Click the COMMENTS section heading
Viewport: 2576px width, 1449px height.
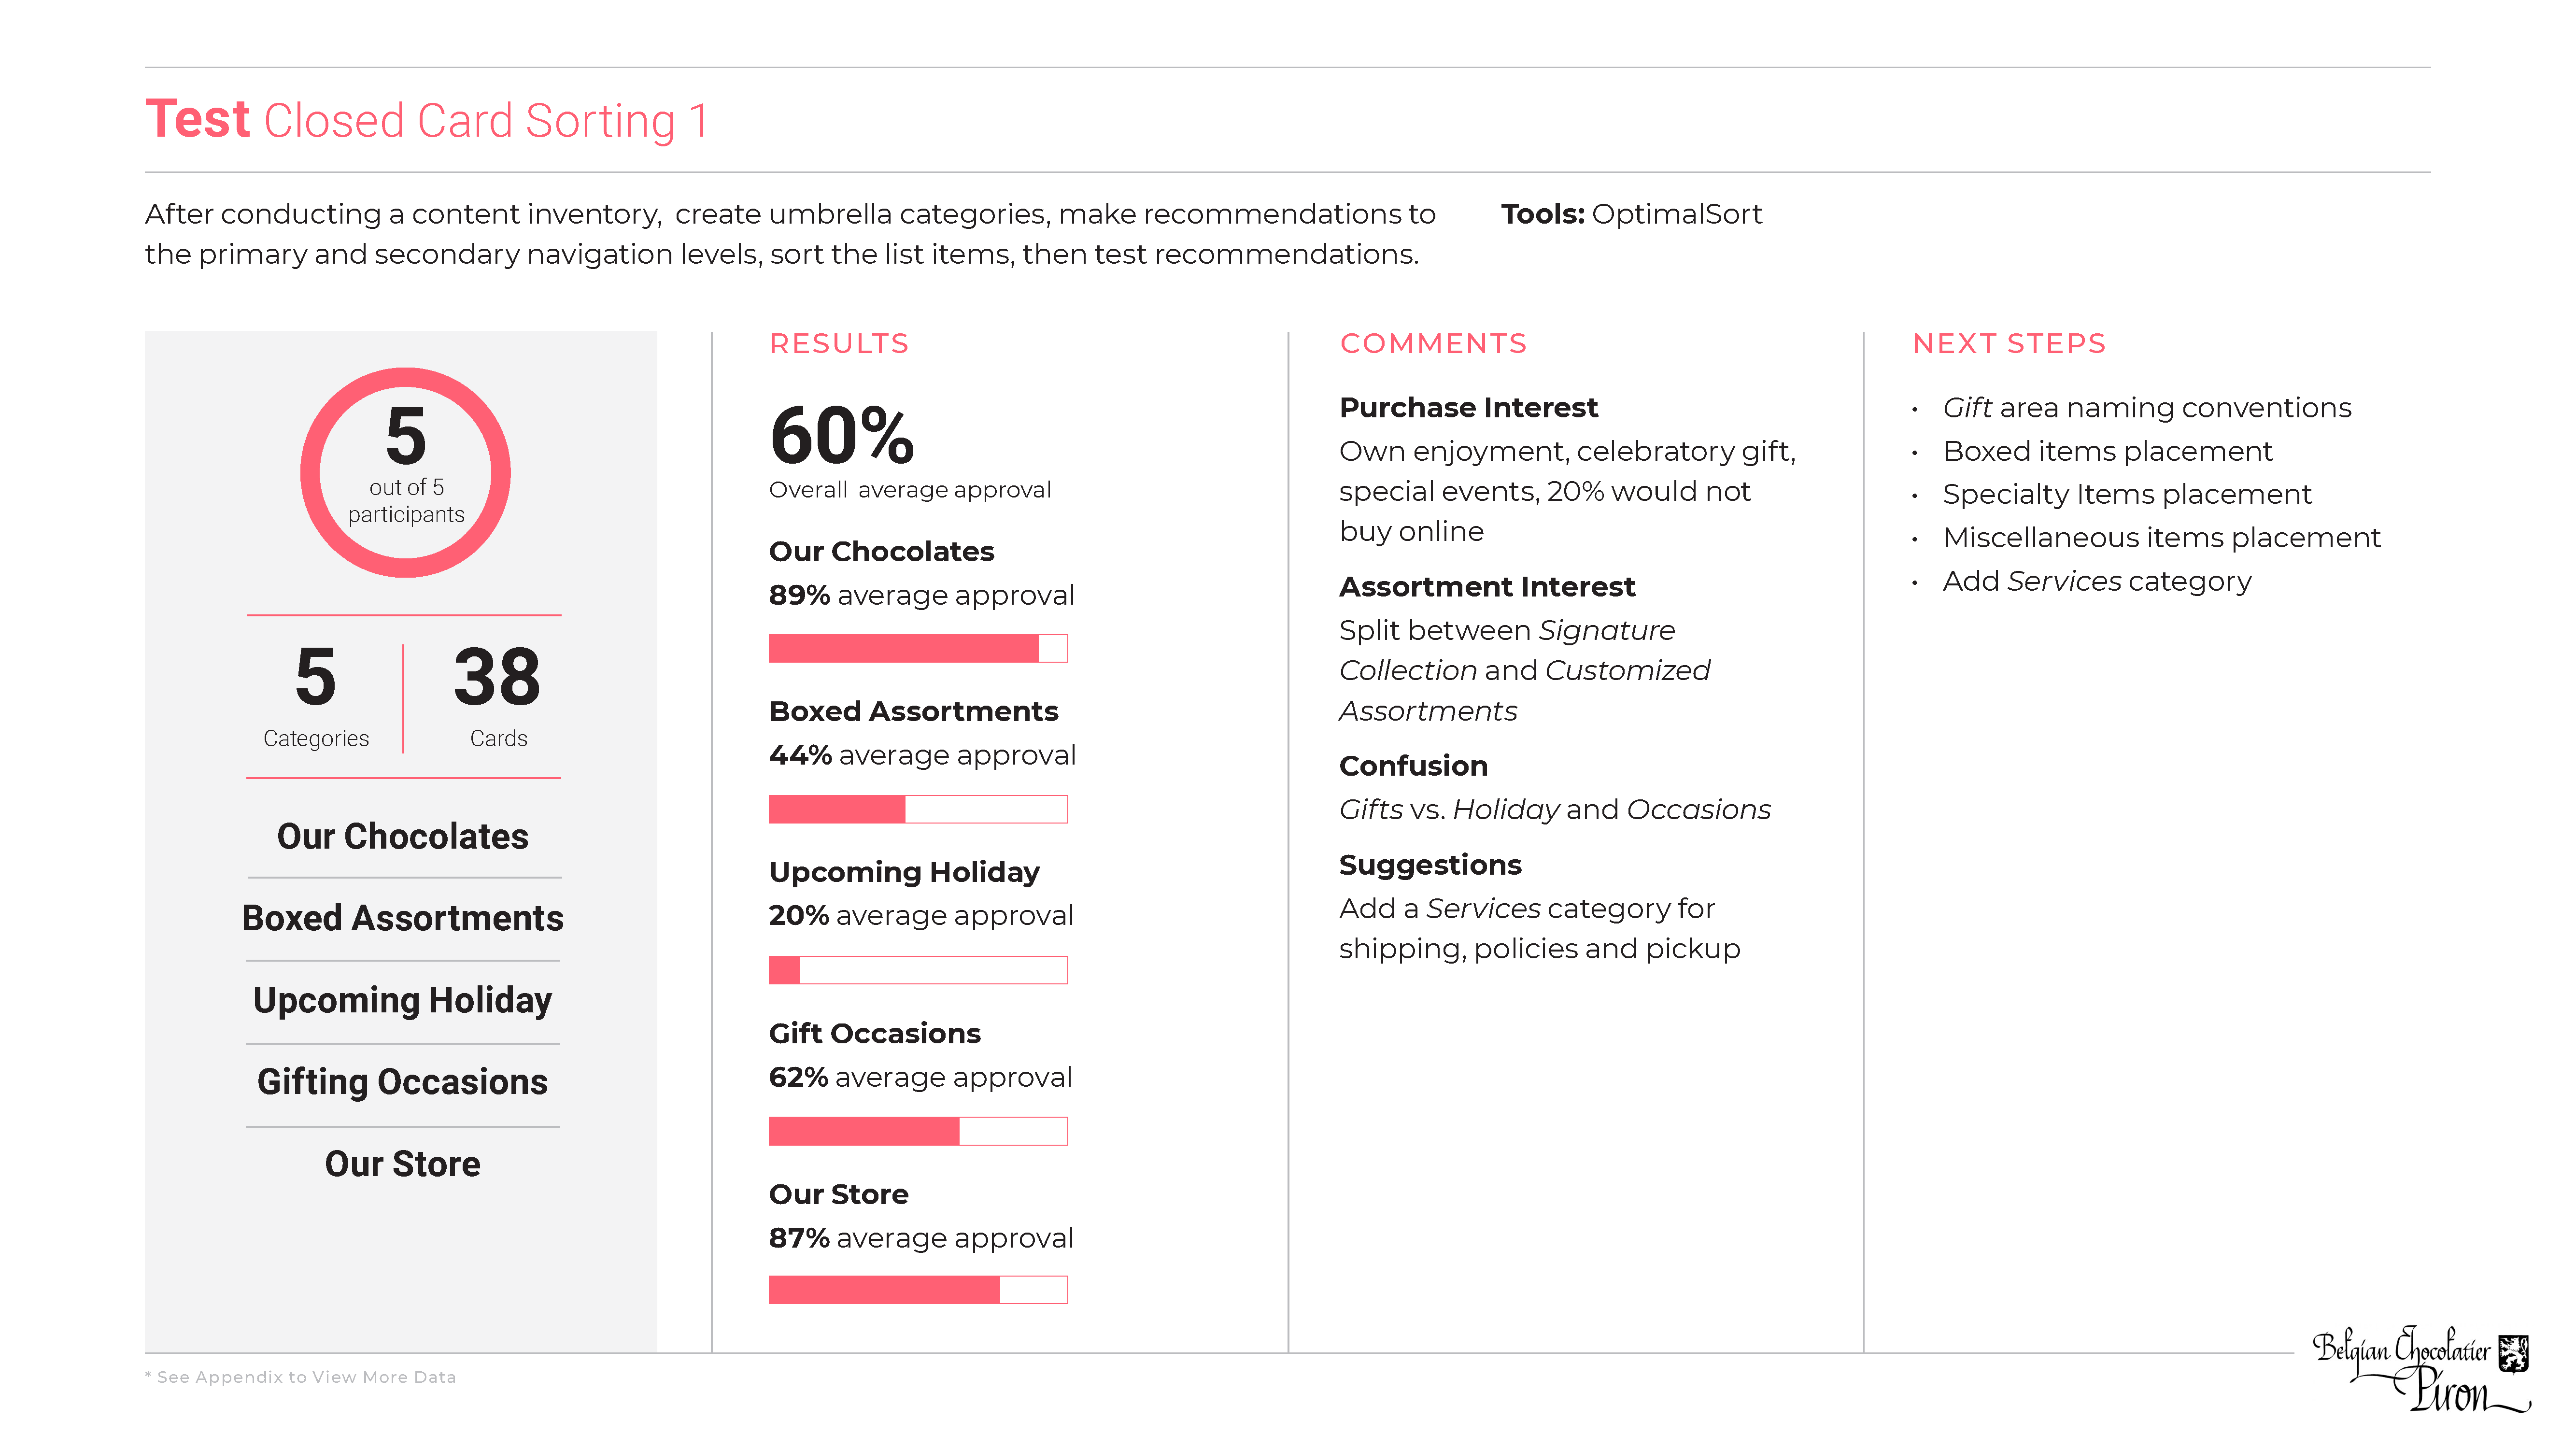click(x=1432, y=344)
